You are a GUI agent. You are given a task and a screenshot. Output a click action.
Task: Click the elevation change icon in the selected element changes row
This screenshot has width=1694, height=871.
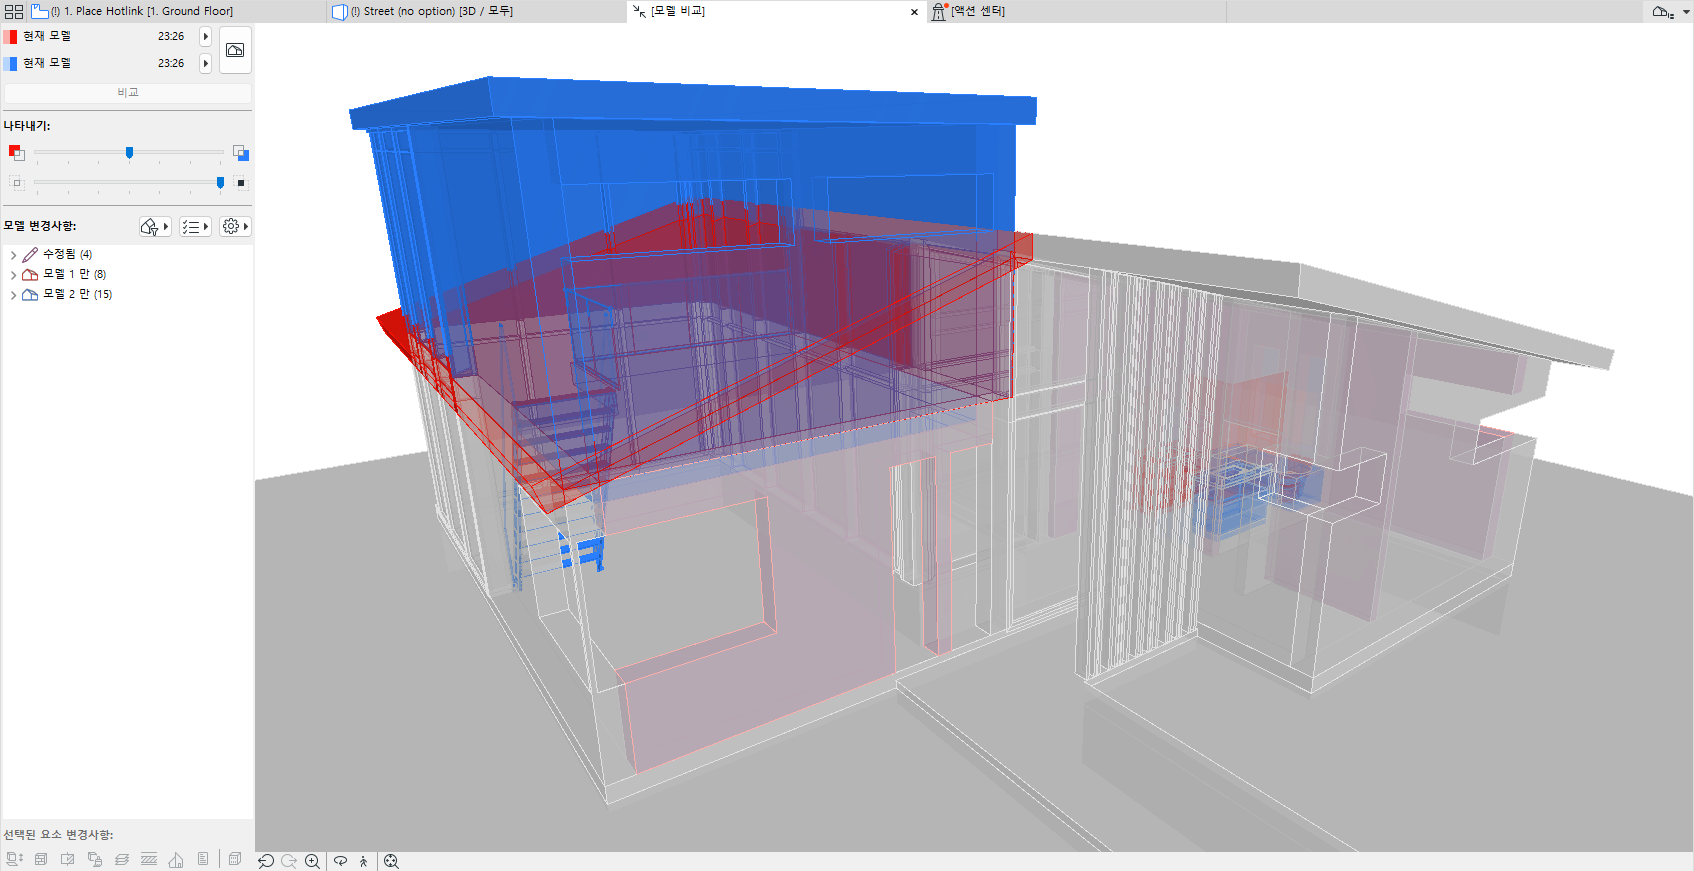point(14,860)
